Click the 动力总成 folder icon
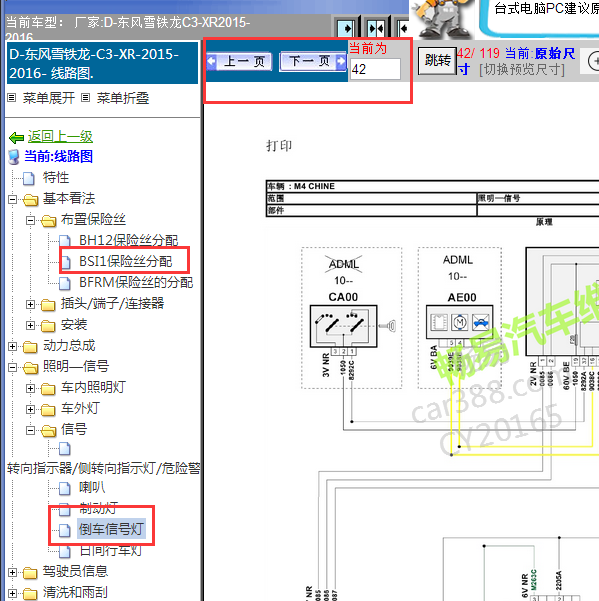The image size is (599, 601). pos(30,346)
